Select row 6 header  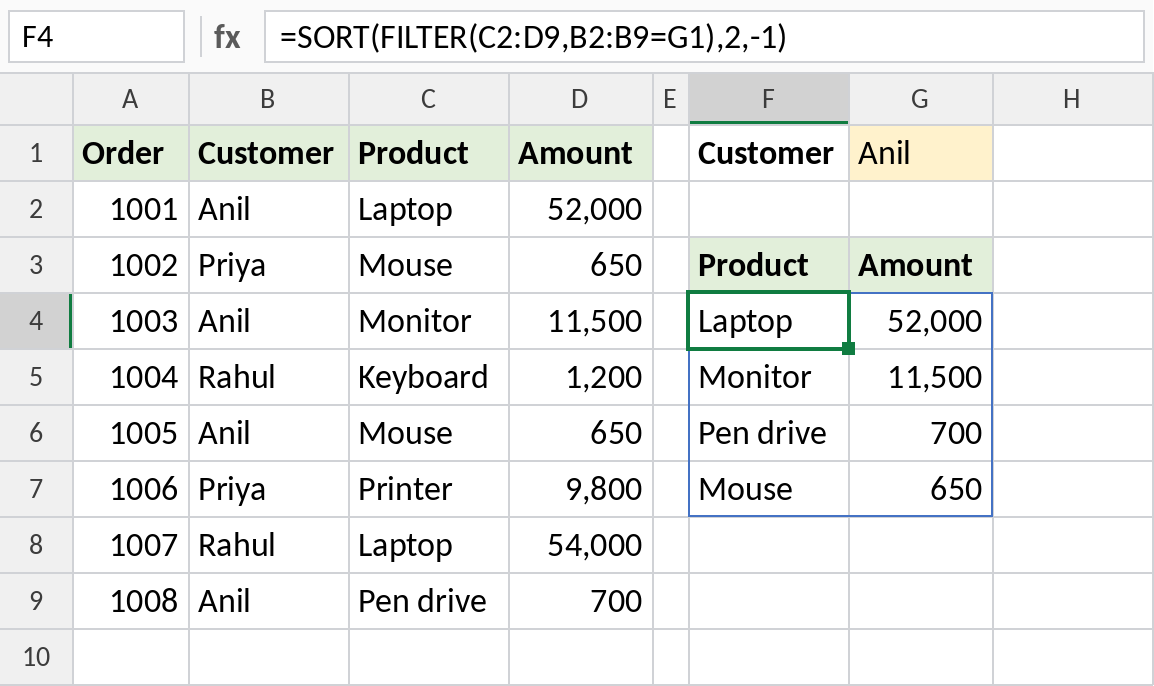coord(36,433)
